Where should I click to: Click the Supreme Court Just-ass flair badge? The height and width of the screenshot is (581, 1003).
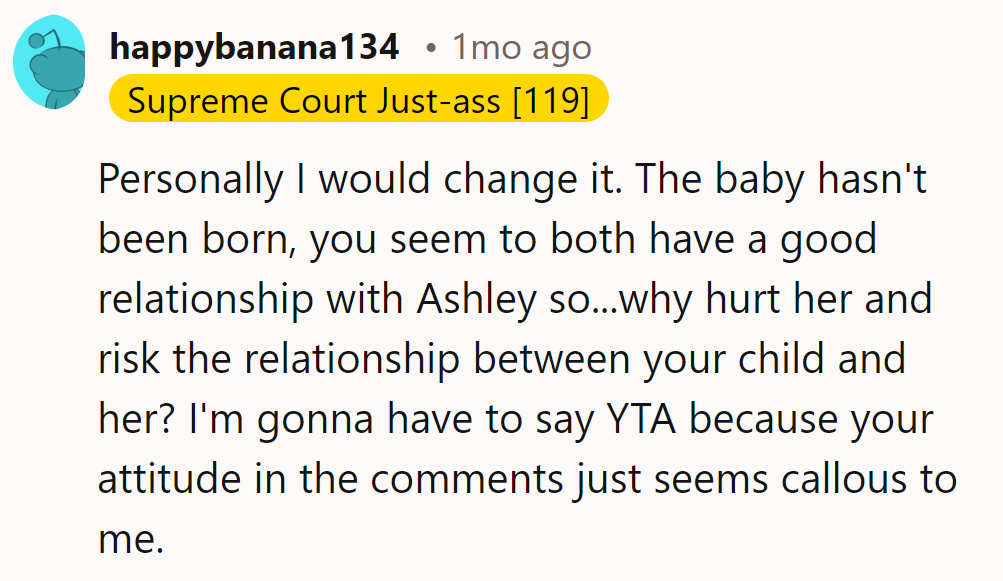tap(358, 100)
